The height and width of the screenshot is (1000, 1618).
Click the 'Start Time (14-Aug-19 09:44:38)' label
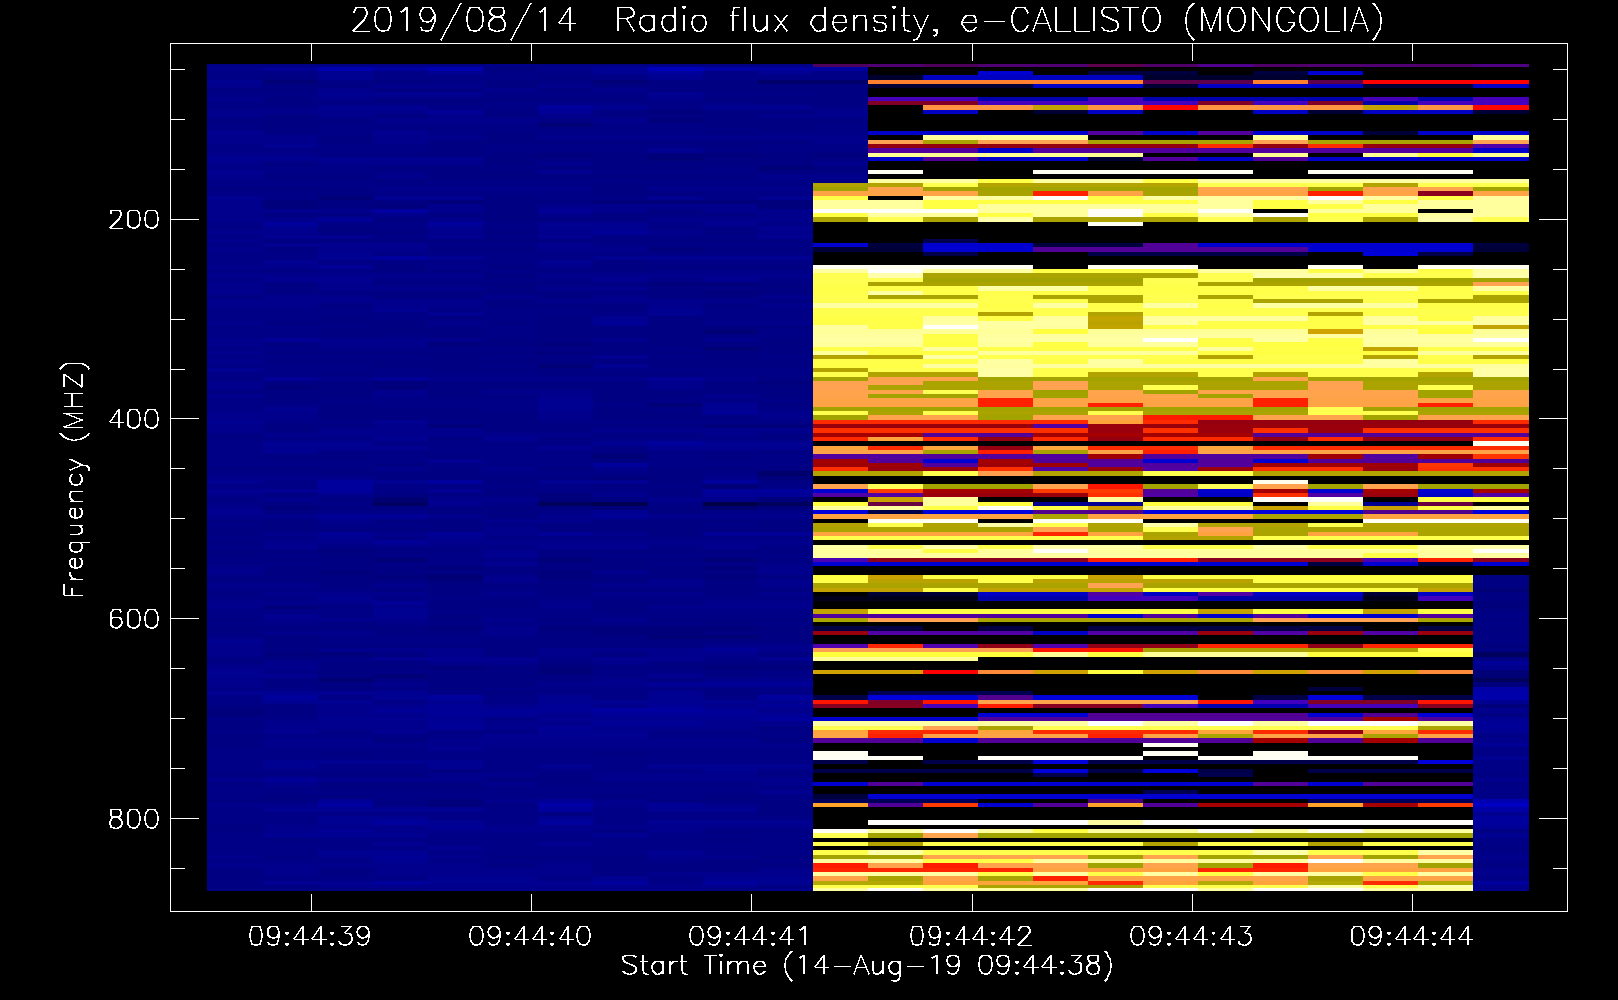coord(867,966)
